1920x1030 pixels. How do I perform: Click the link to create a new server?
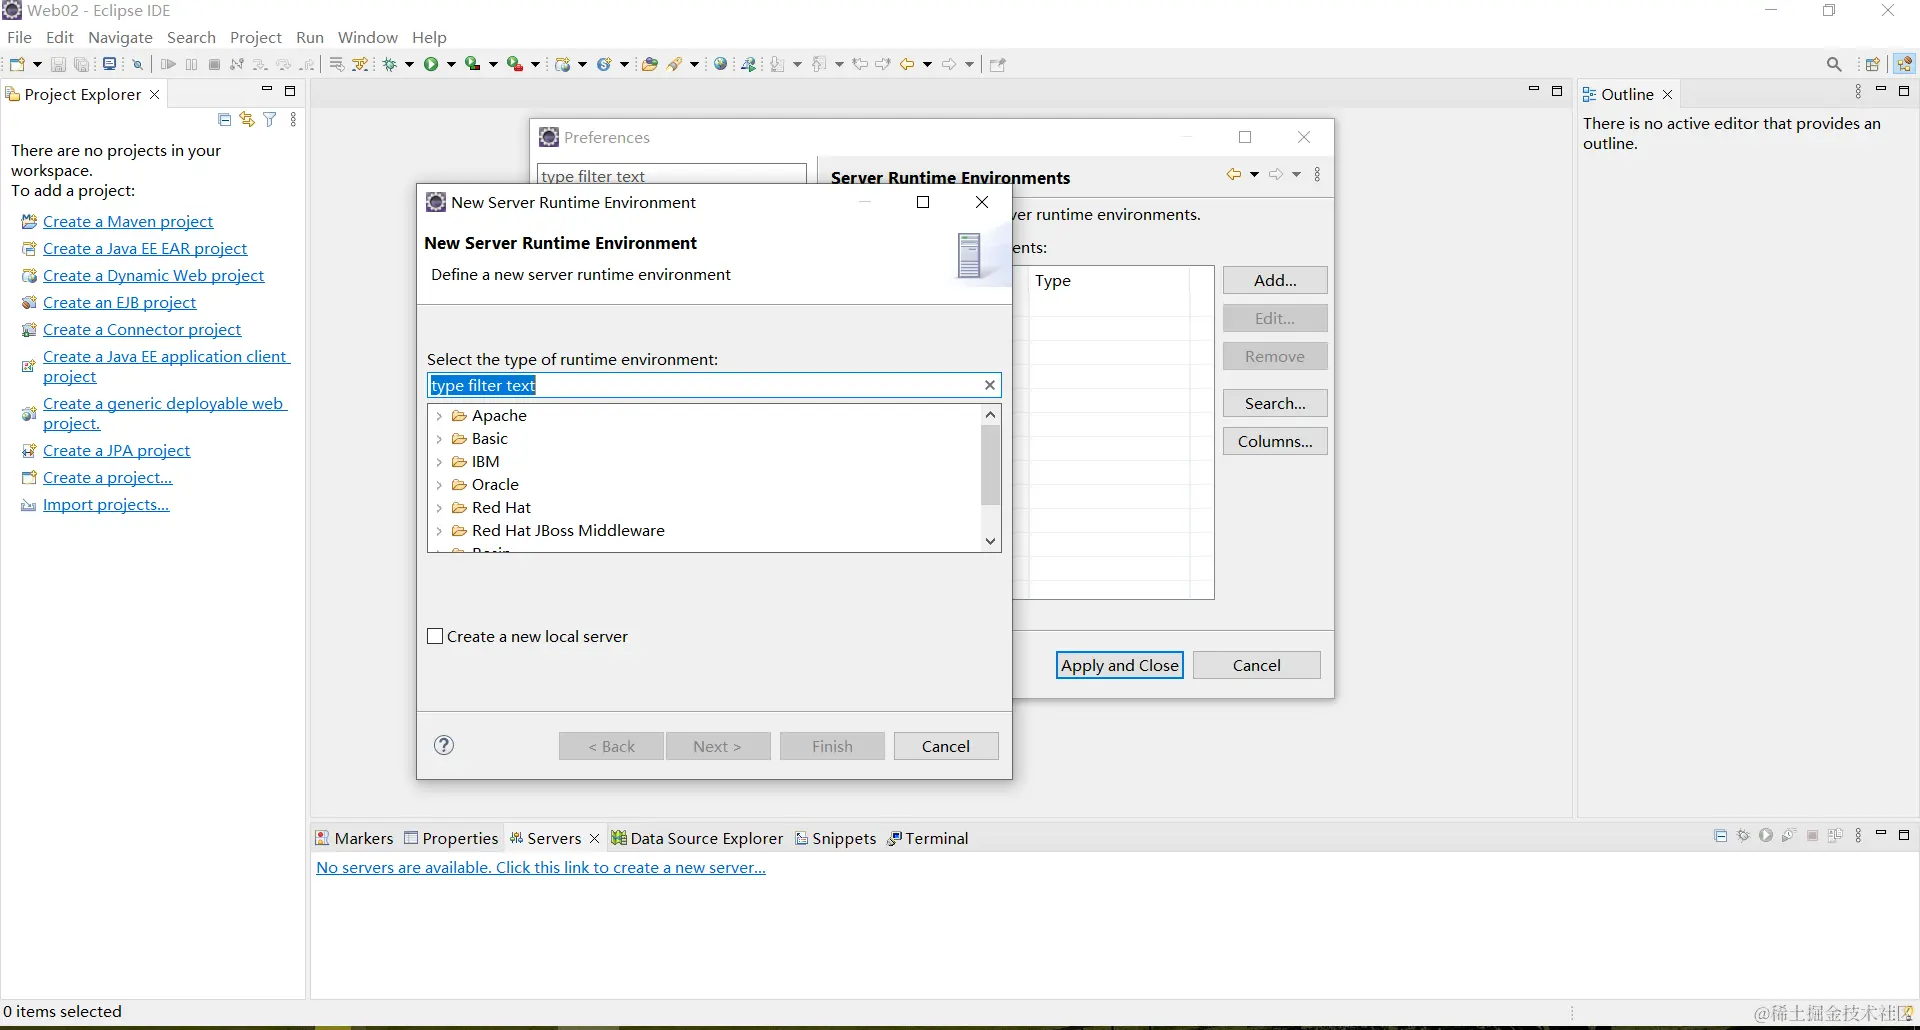tap(541, 867)
